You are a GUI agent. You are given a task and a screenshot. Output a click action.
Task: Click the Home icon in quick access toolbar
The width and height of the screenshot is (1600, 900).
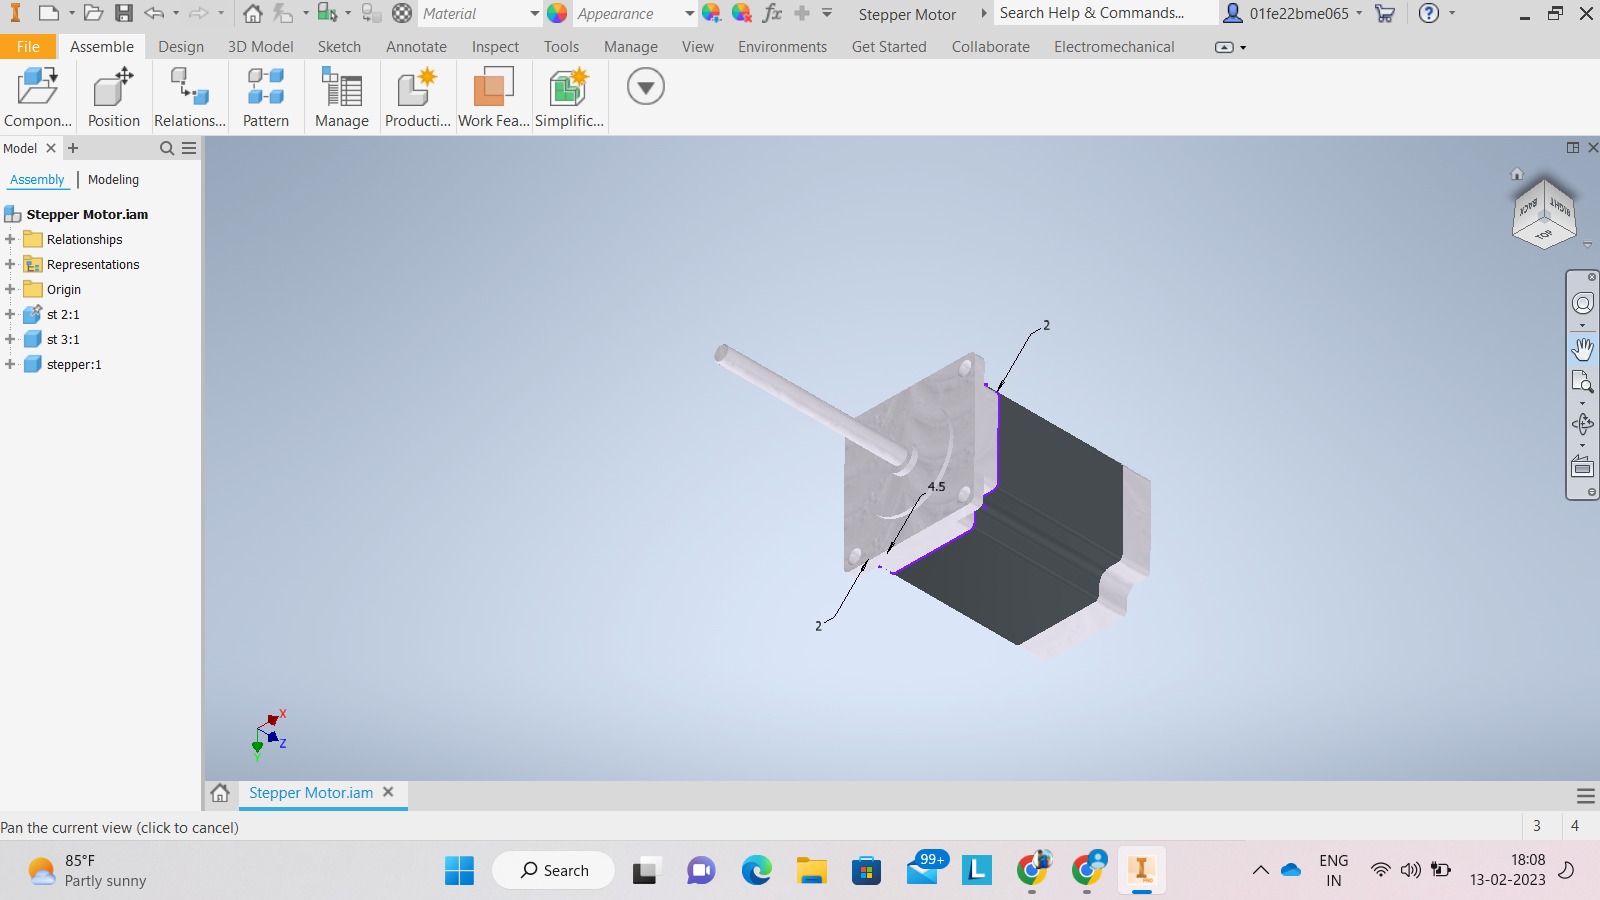(253, 13)
